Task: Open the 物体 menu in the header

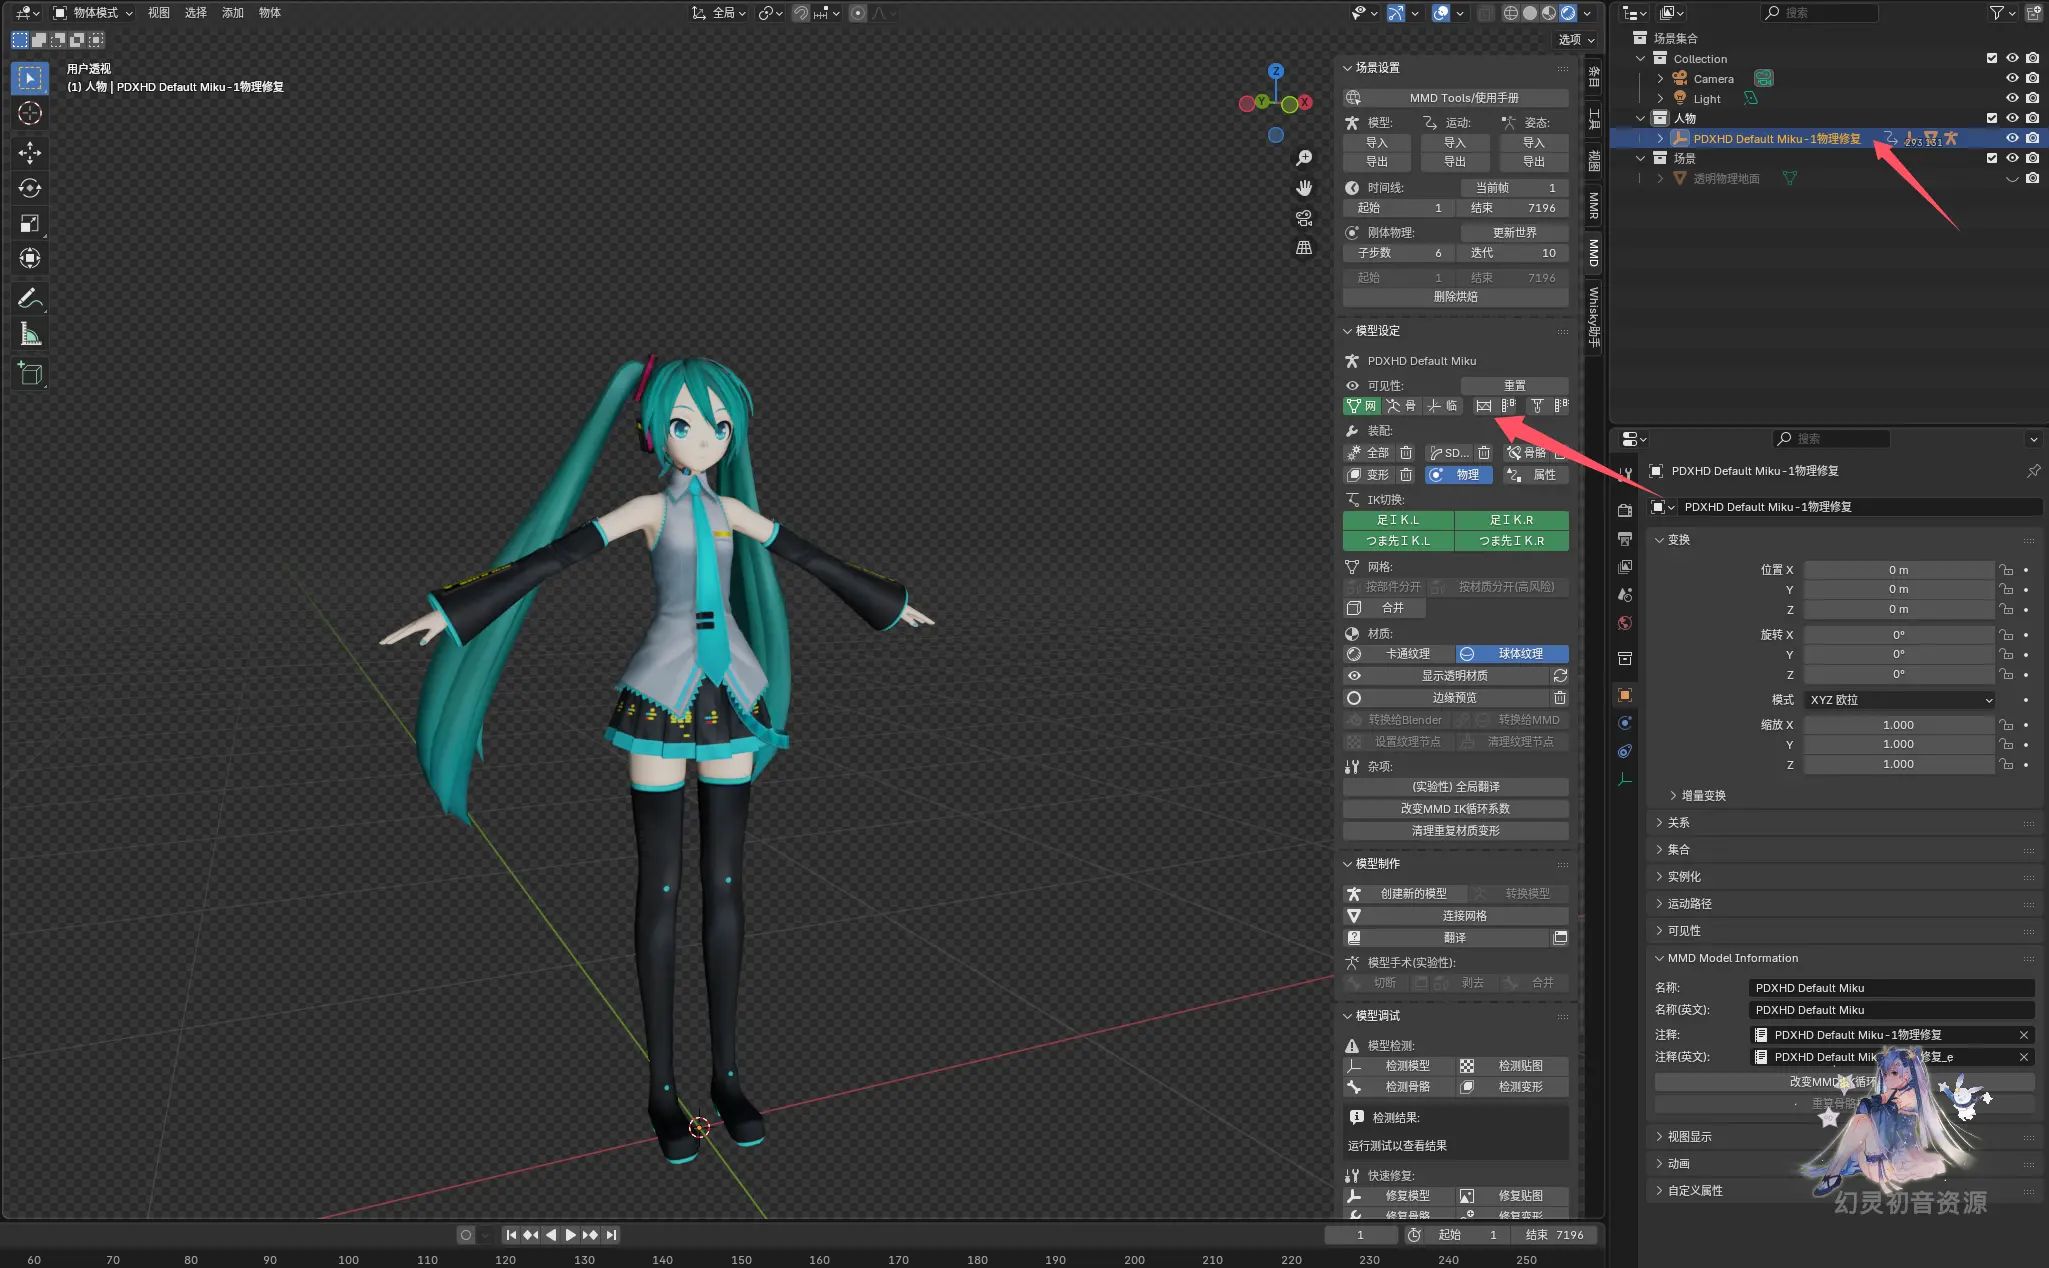Action: [x=267, y=12]
